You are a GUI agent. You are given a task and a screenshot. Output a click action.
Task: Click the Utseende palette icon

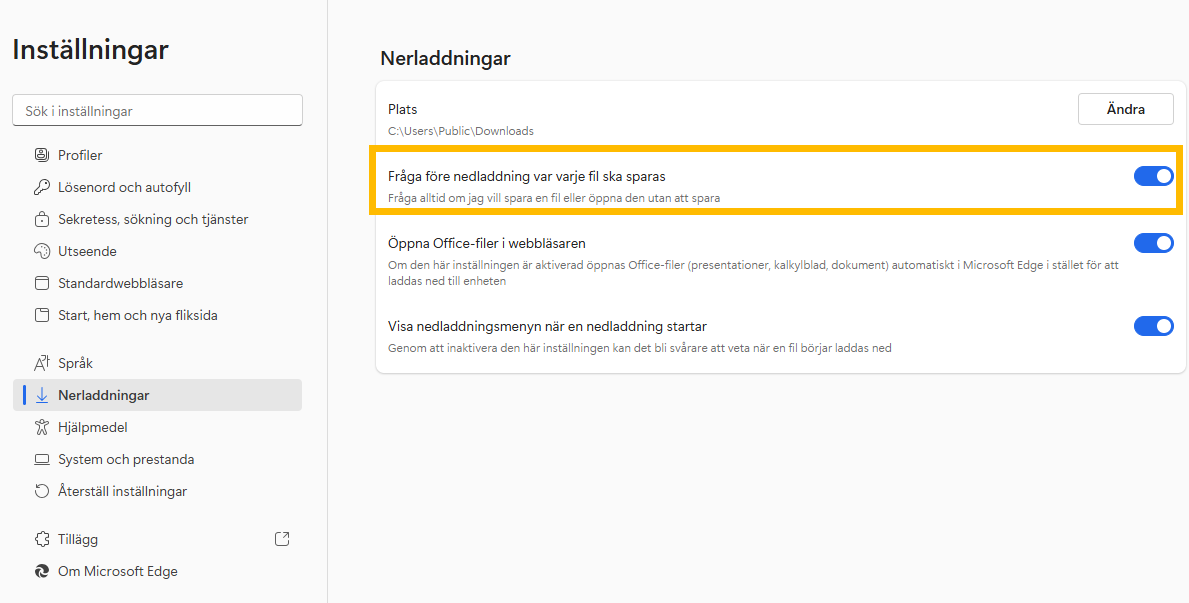(42, 251)
